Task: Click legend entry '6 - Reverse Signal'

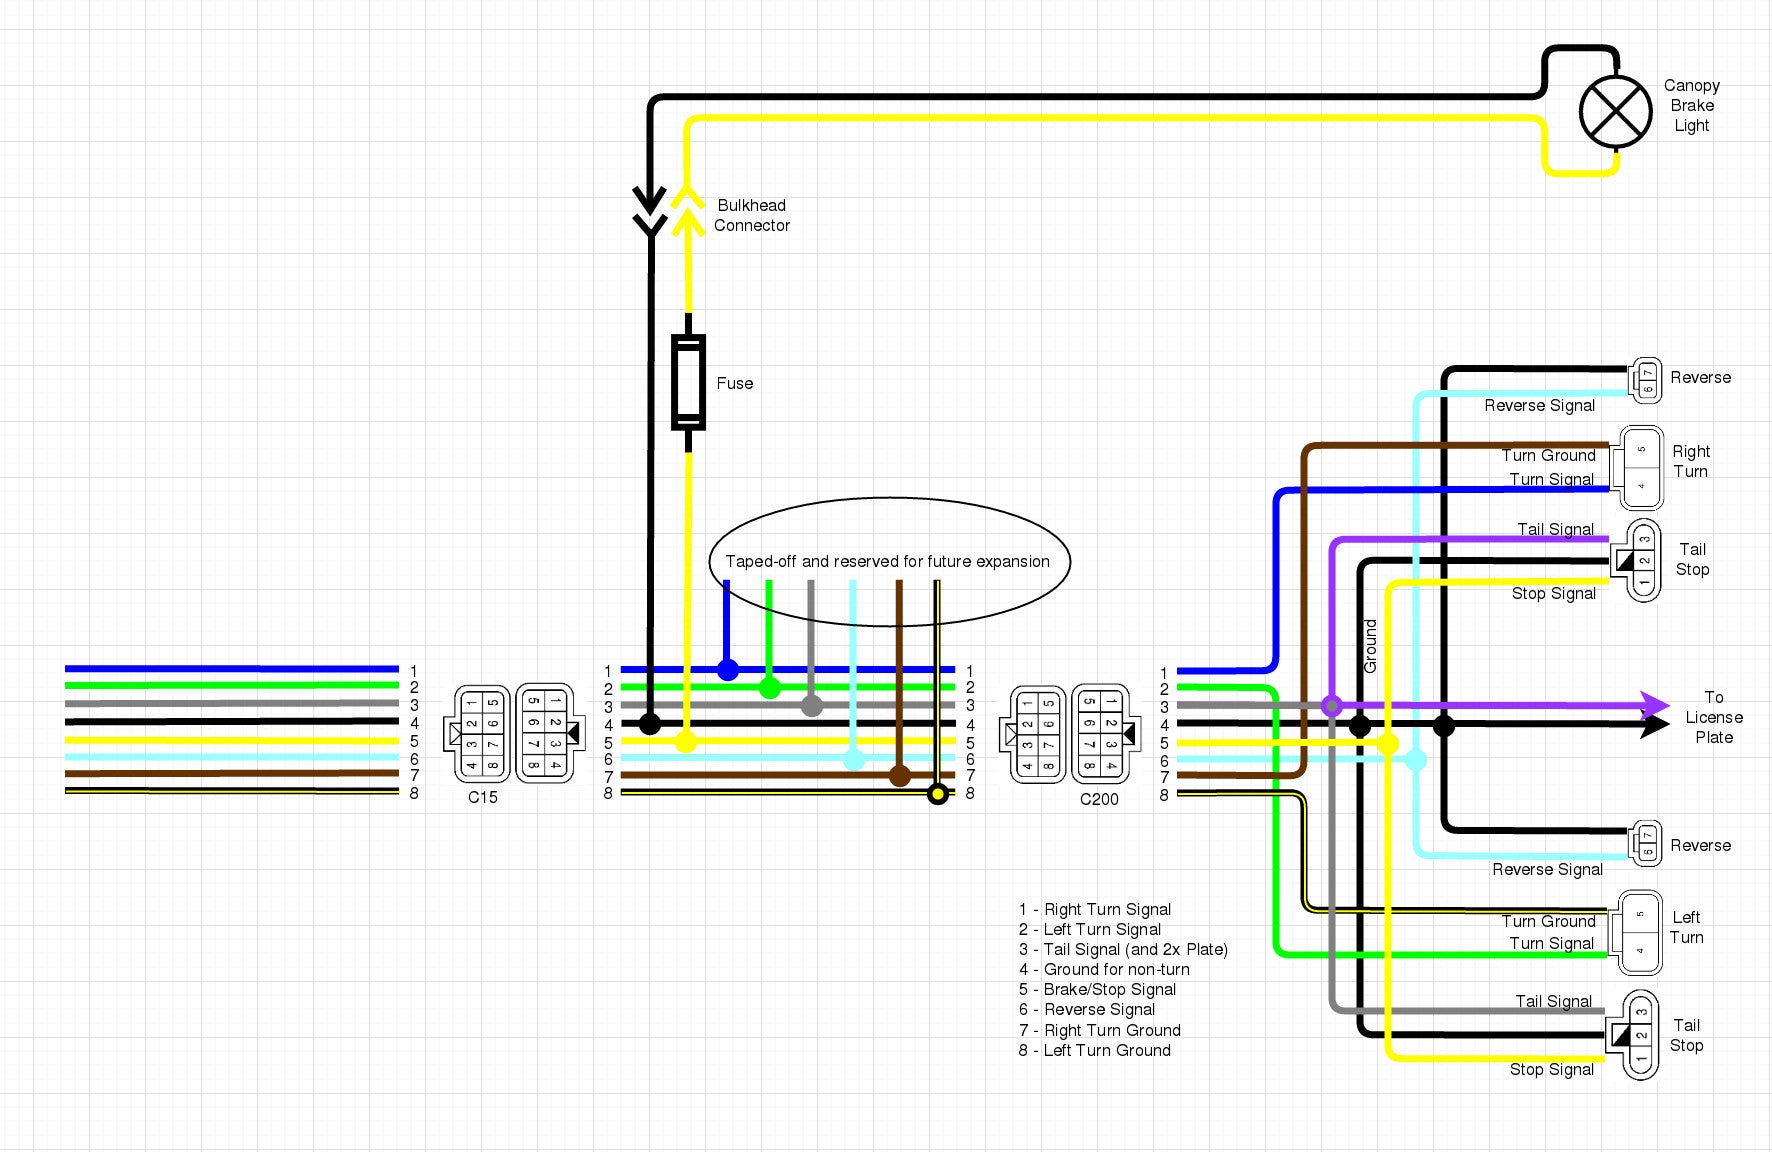Action: tap(1087, 1009)
